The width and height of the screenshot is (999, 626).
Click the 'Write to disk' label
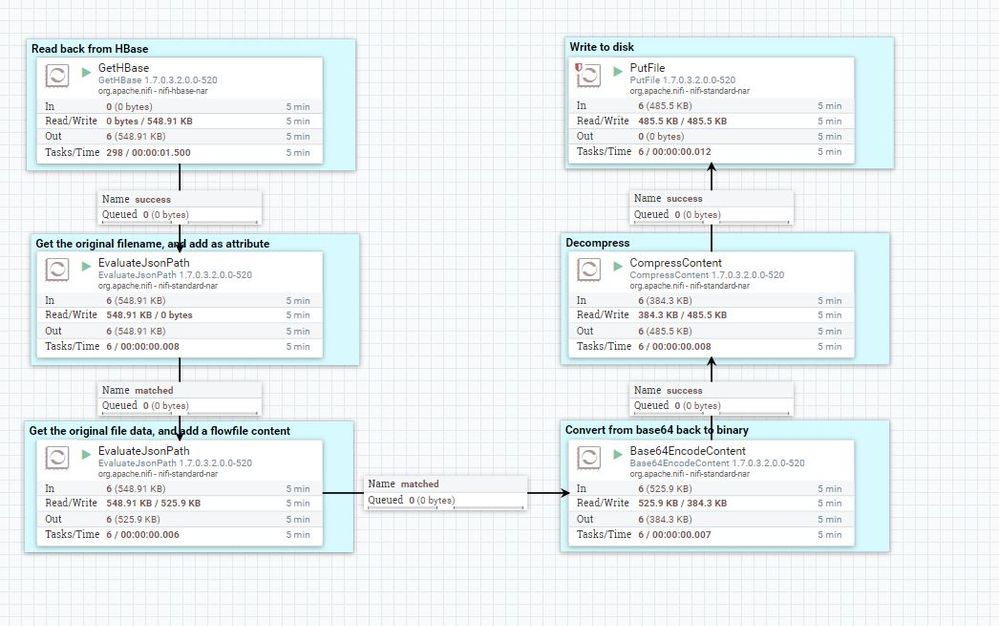(x=601, y=46)
